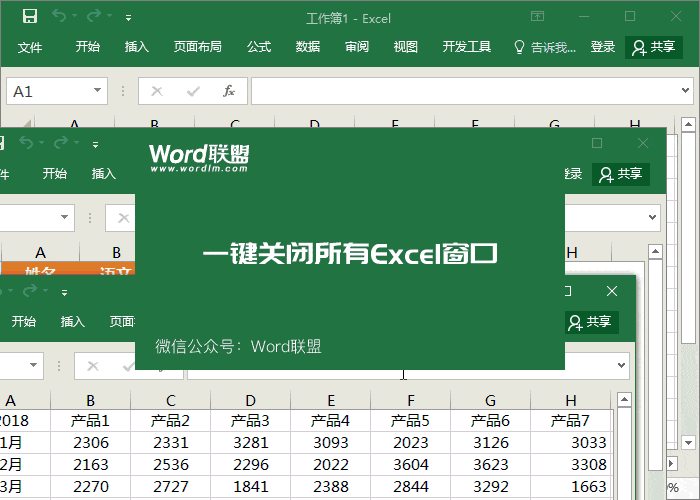Open Customize Quick Access Toolbar in 工作簿1
Viewport: 700px width, 500px height.
(x=128, y=18)
